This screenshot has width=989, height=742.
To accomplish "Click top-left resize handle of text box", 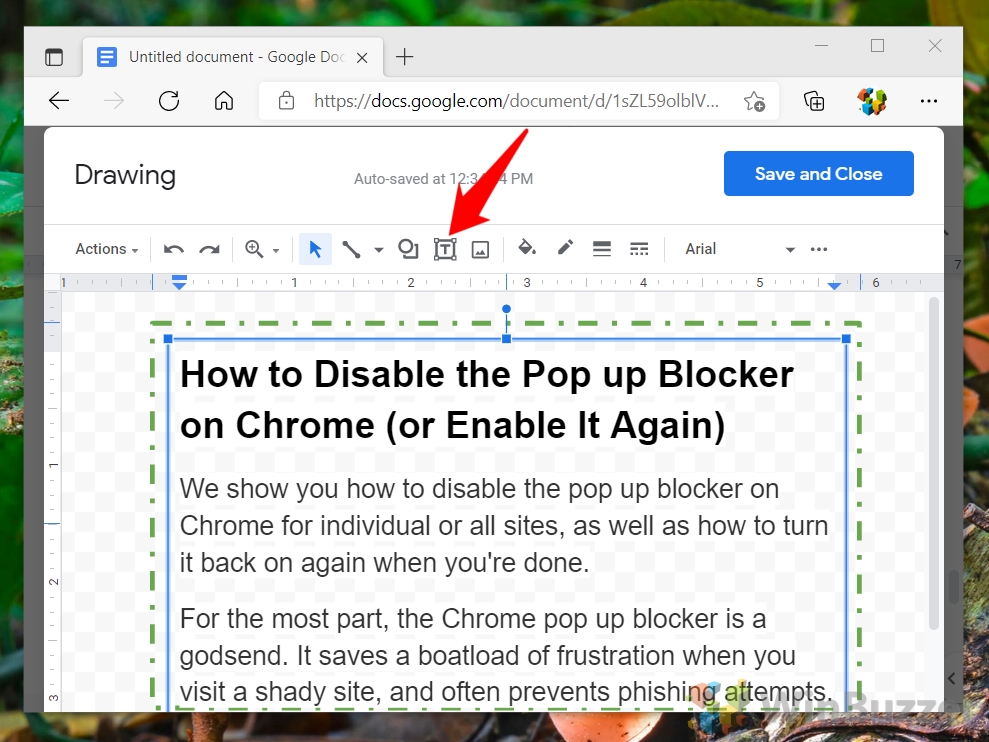I will pos(168,339).
